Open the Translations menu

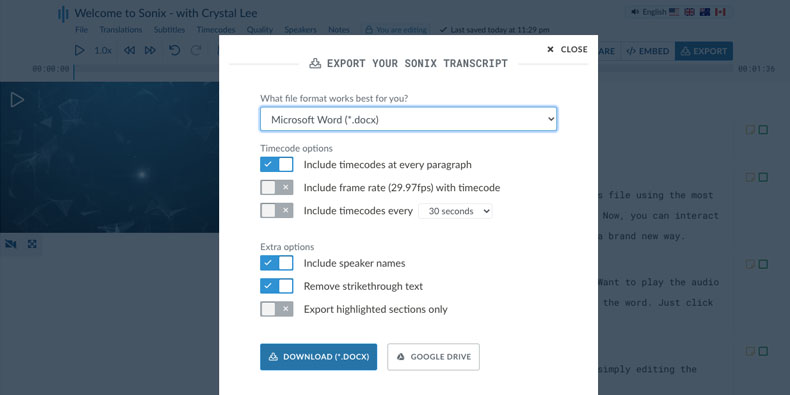point(121,30)
